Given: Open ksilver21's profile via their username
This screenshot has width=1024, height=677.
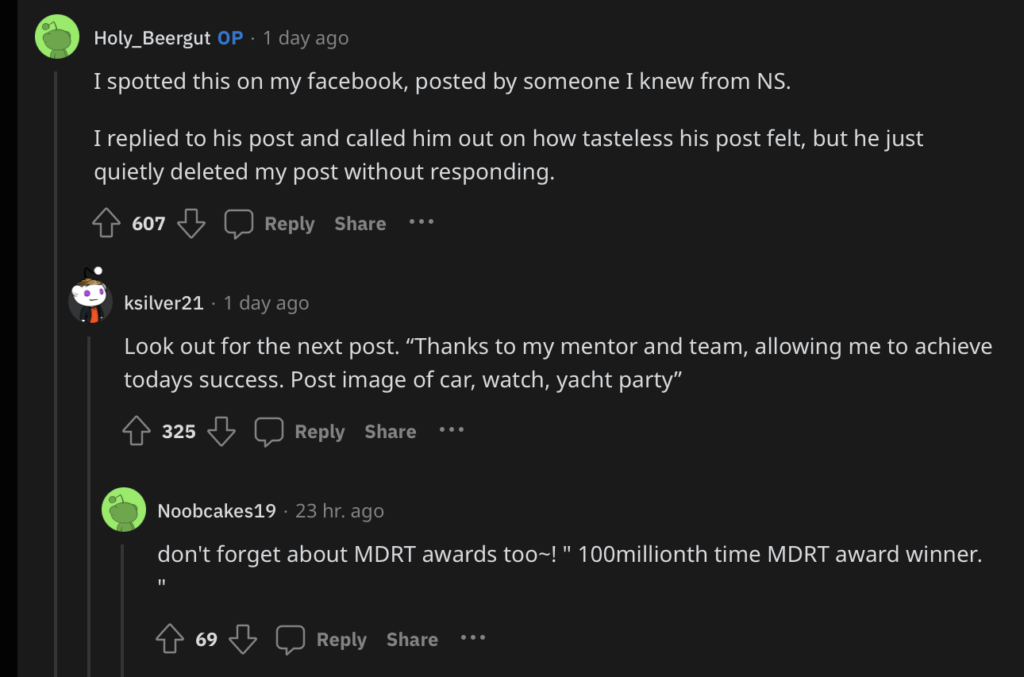Looking at the screenshot, I should [164, 303].
